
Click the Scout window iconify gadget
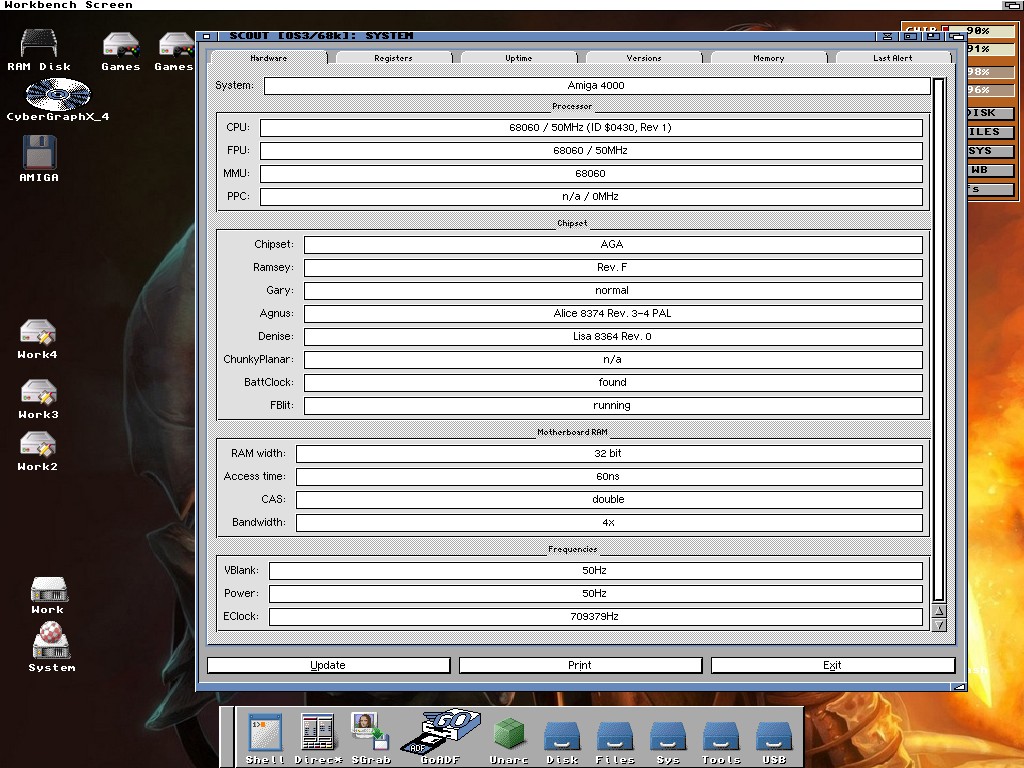(x=910, y=36)
